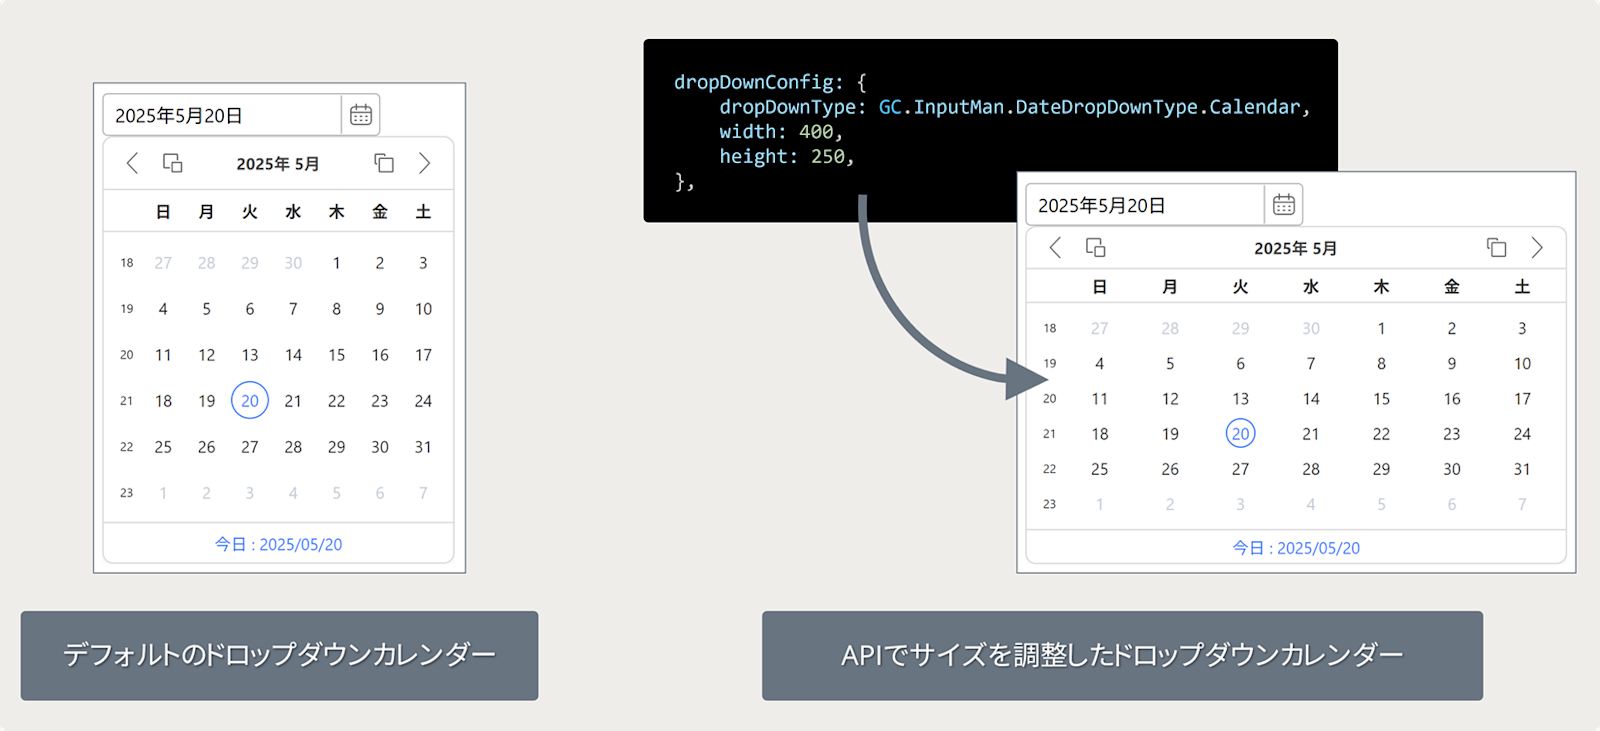Go to previous month in resized wide calendar
The height and width of the screenshot is (731, 1600).
point(1055,247)
